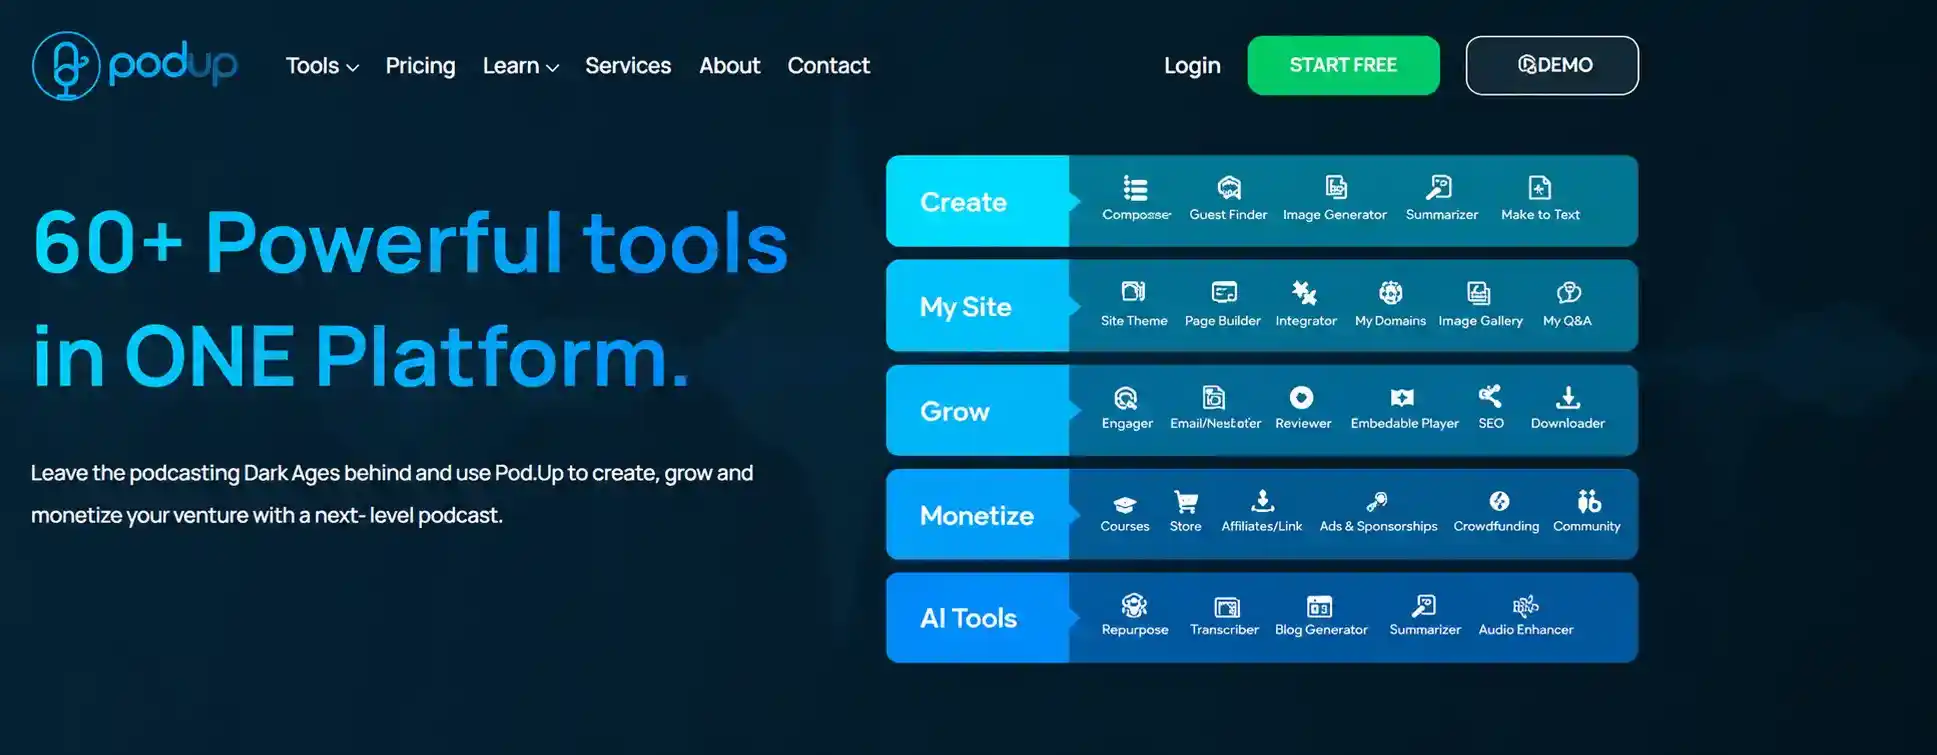Viewport: 1937px width, 755px height.
Task: Launch the Page Builder icon
Action: click(1224, 292)
